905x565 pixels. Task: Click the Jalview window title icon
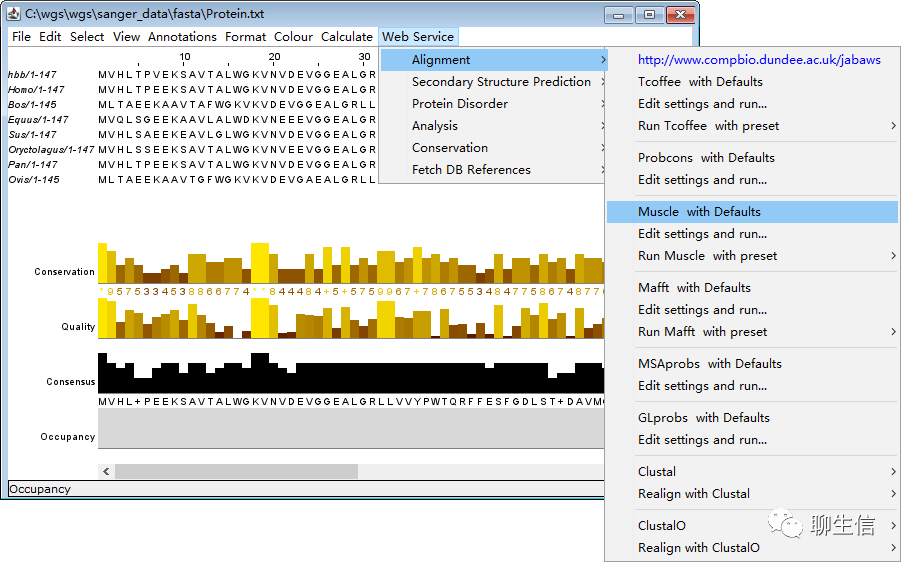pyautogui.click(x=14, y=13)
